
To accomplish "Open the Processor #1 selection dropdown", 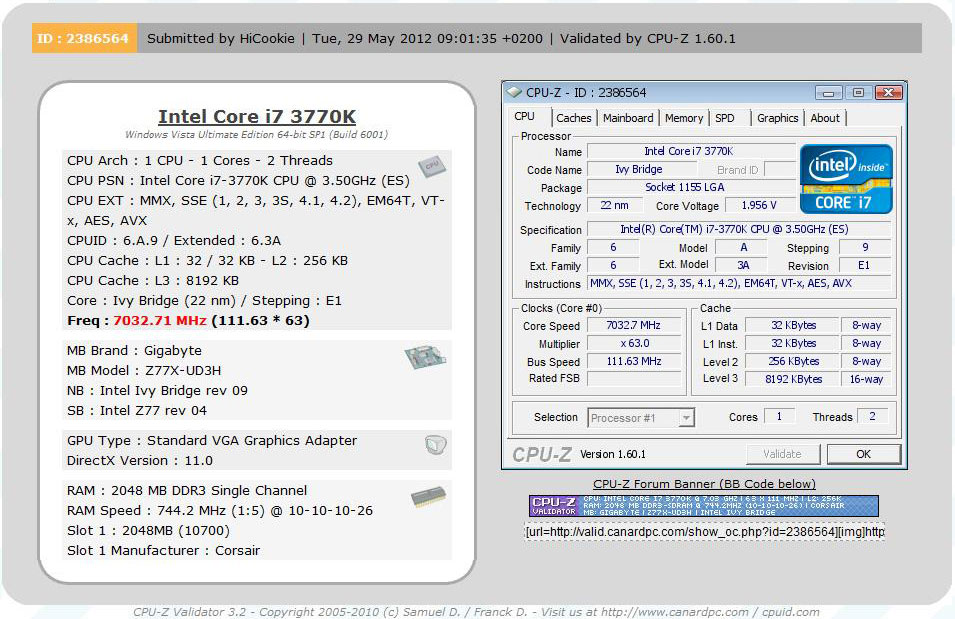I will (x=641, y=418).
